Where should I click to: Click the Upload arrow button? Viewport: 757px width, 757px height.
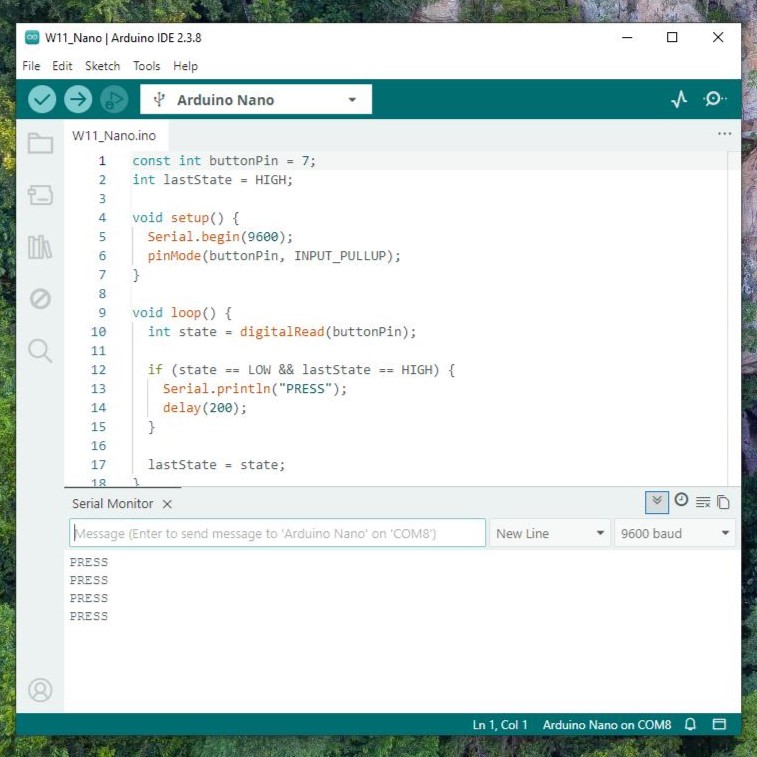point(78,99)
